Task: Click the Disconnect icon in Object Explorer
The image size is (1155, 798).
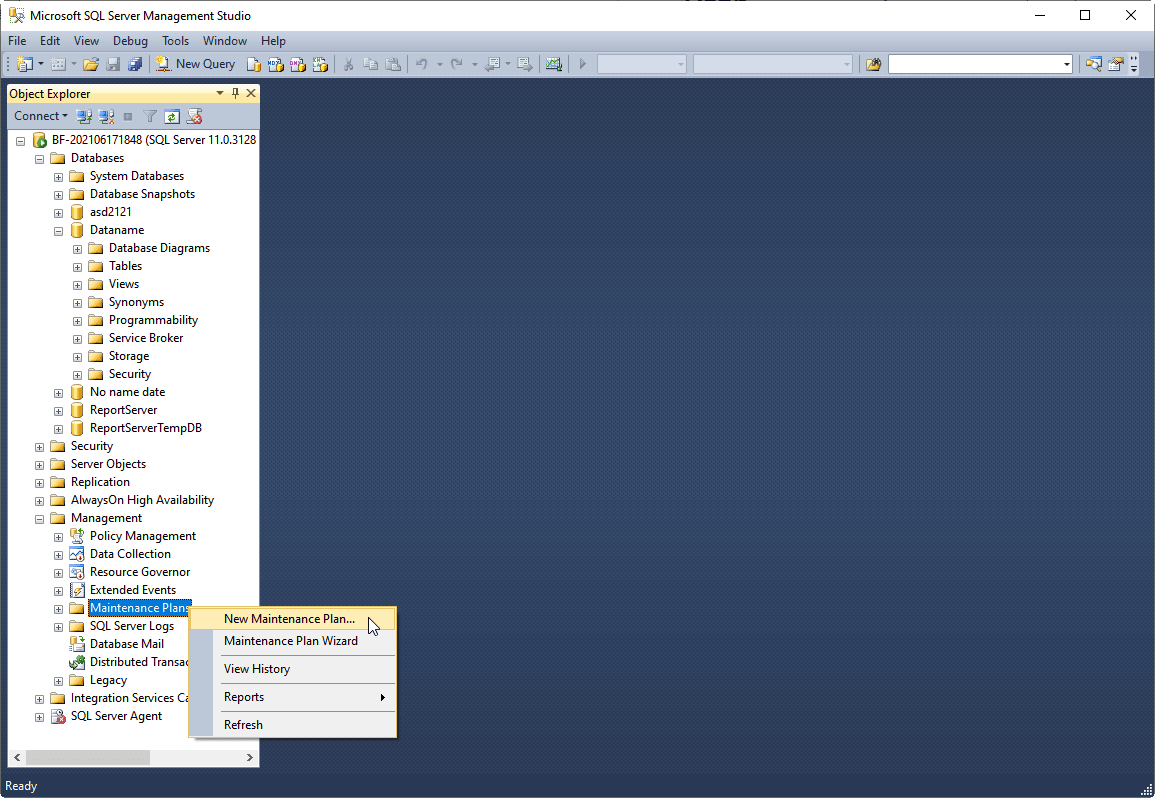Action: [x=106, y=116]
